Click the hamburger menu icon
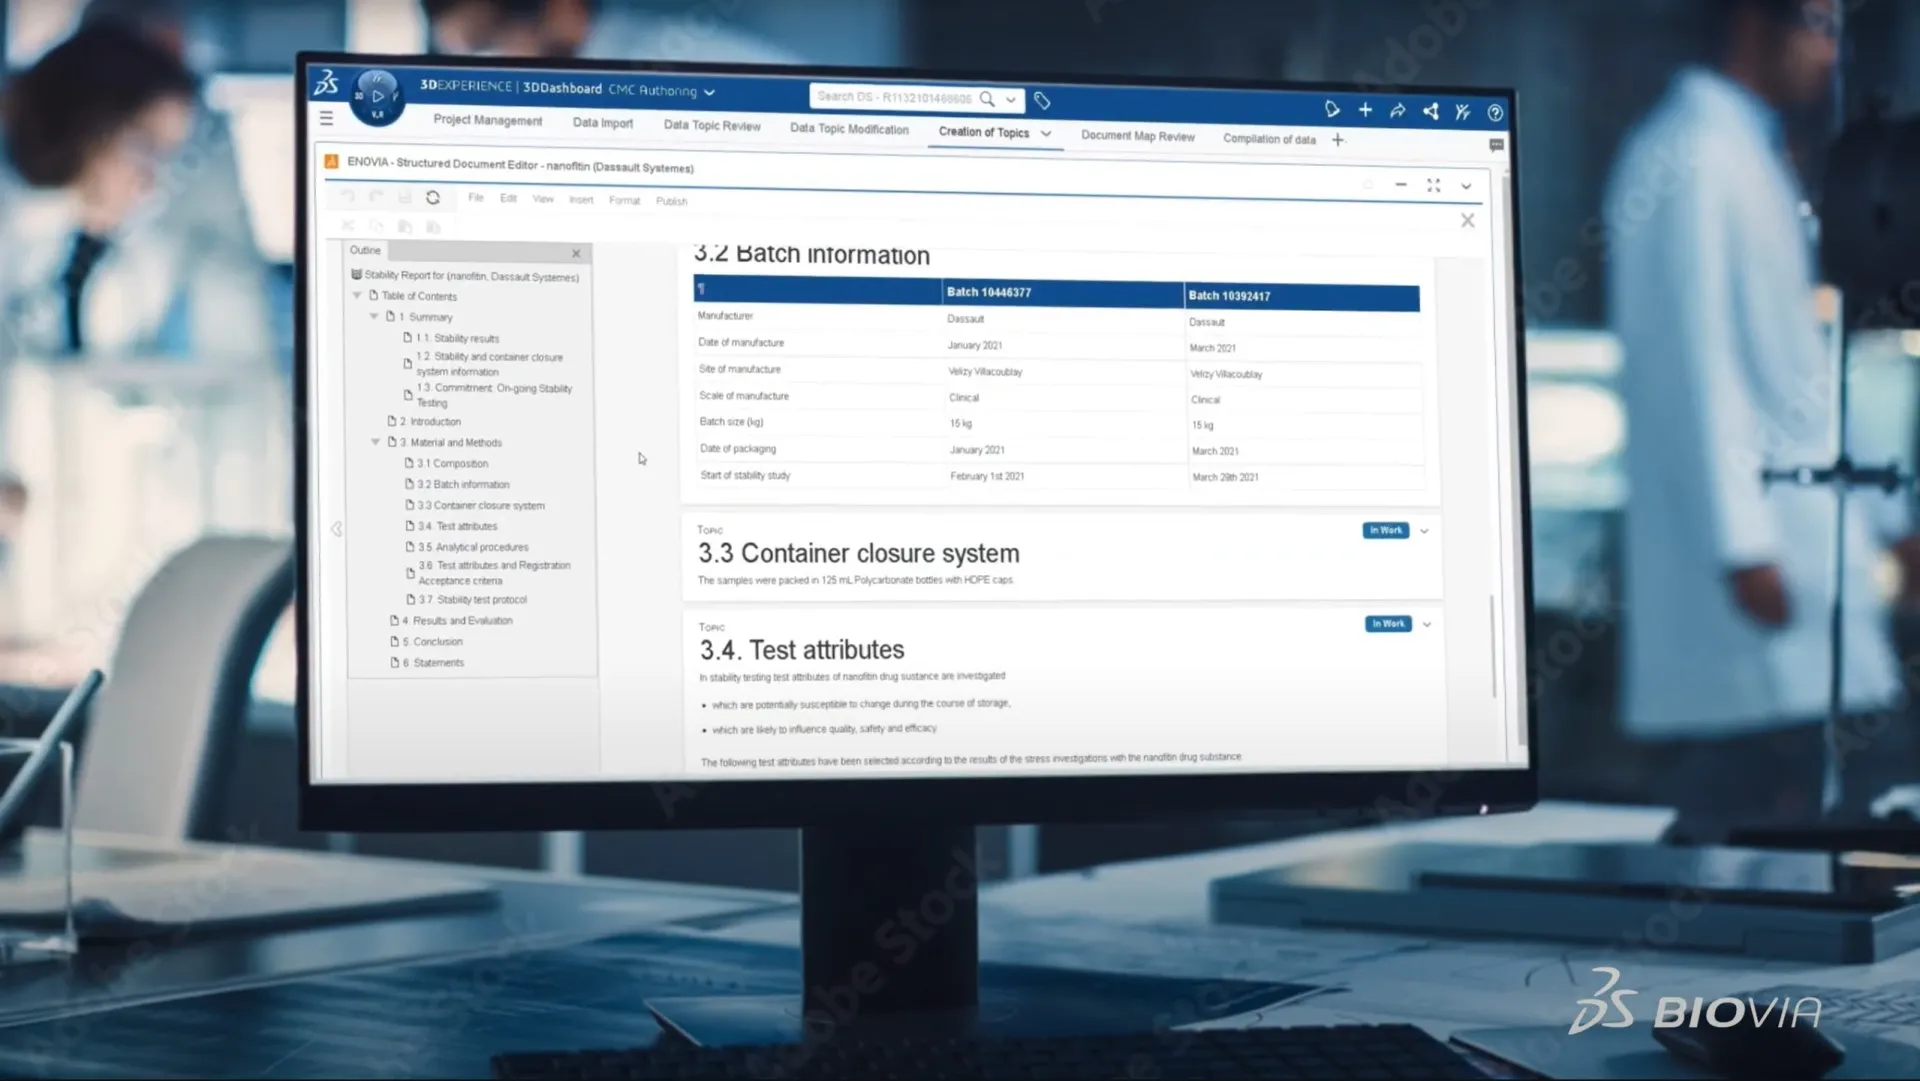 click(326, 118)
